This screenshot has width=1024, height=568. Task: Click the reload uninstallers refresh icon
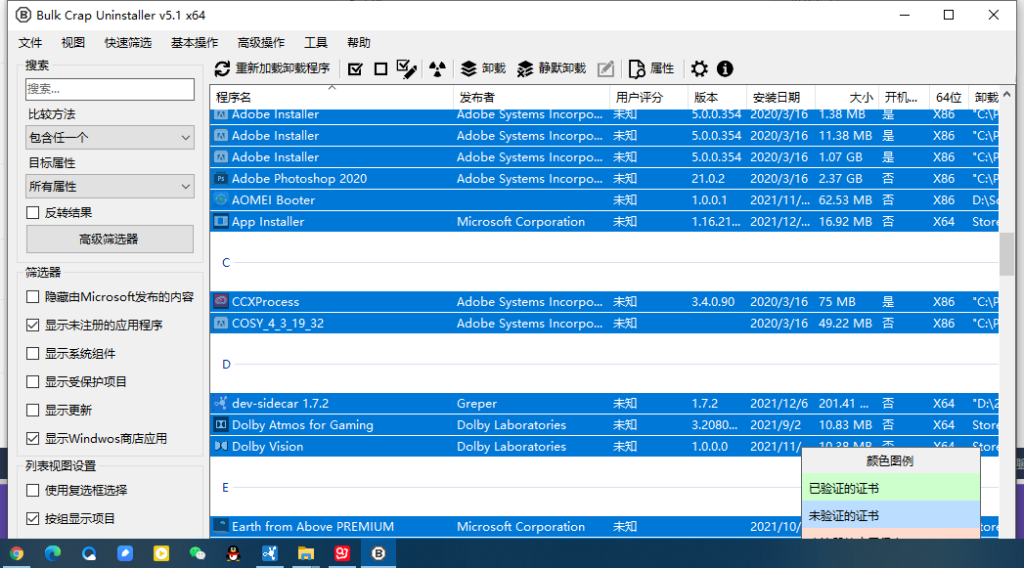[x=222, y=69]
